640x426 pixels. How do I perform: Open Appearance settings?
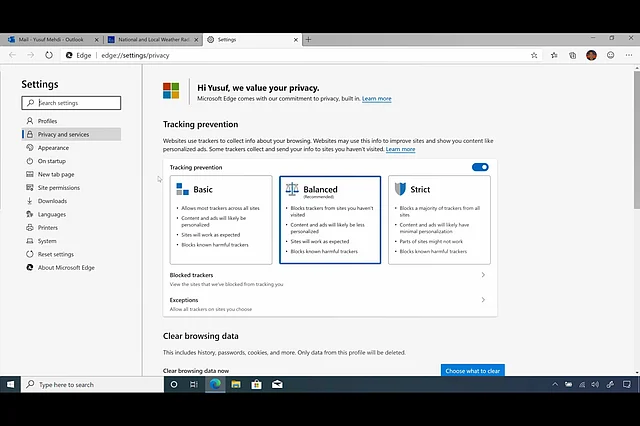coord(71,148)
